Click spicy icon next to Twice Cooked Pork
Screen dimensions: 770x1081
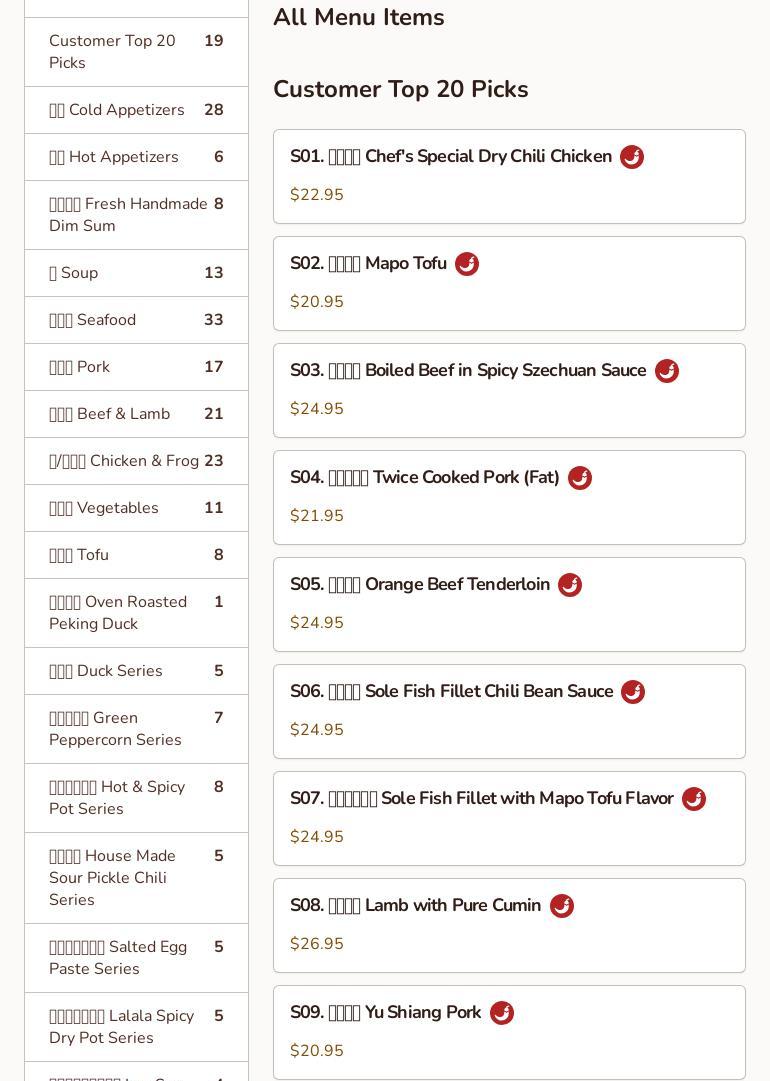pyautogui.click(x=580, y=478)
